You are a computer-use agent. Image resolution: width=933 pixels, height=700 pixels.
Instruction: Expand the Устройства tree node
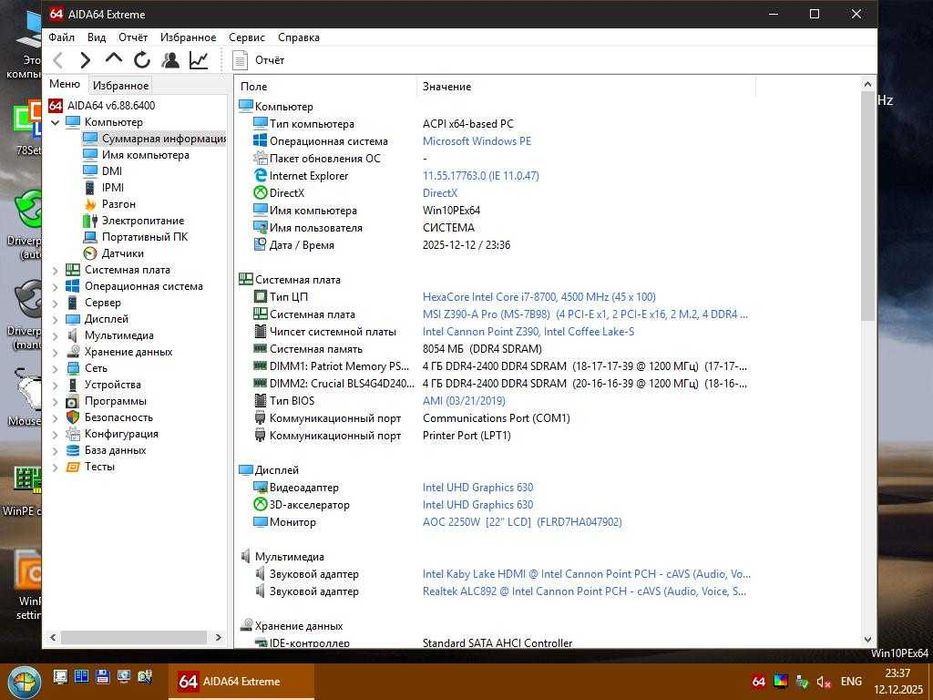click(x=55, y=385)
